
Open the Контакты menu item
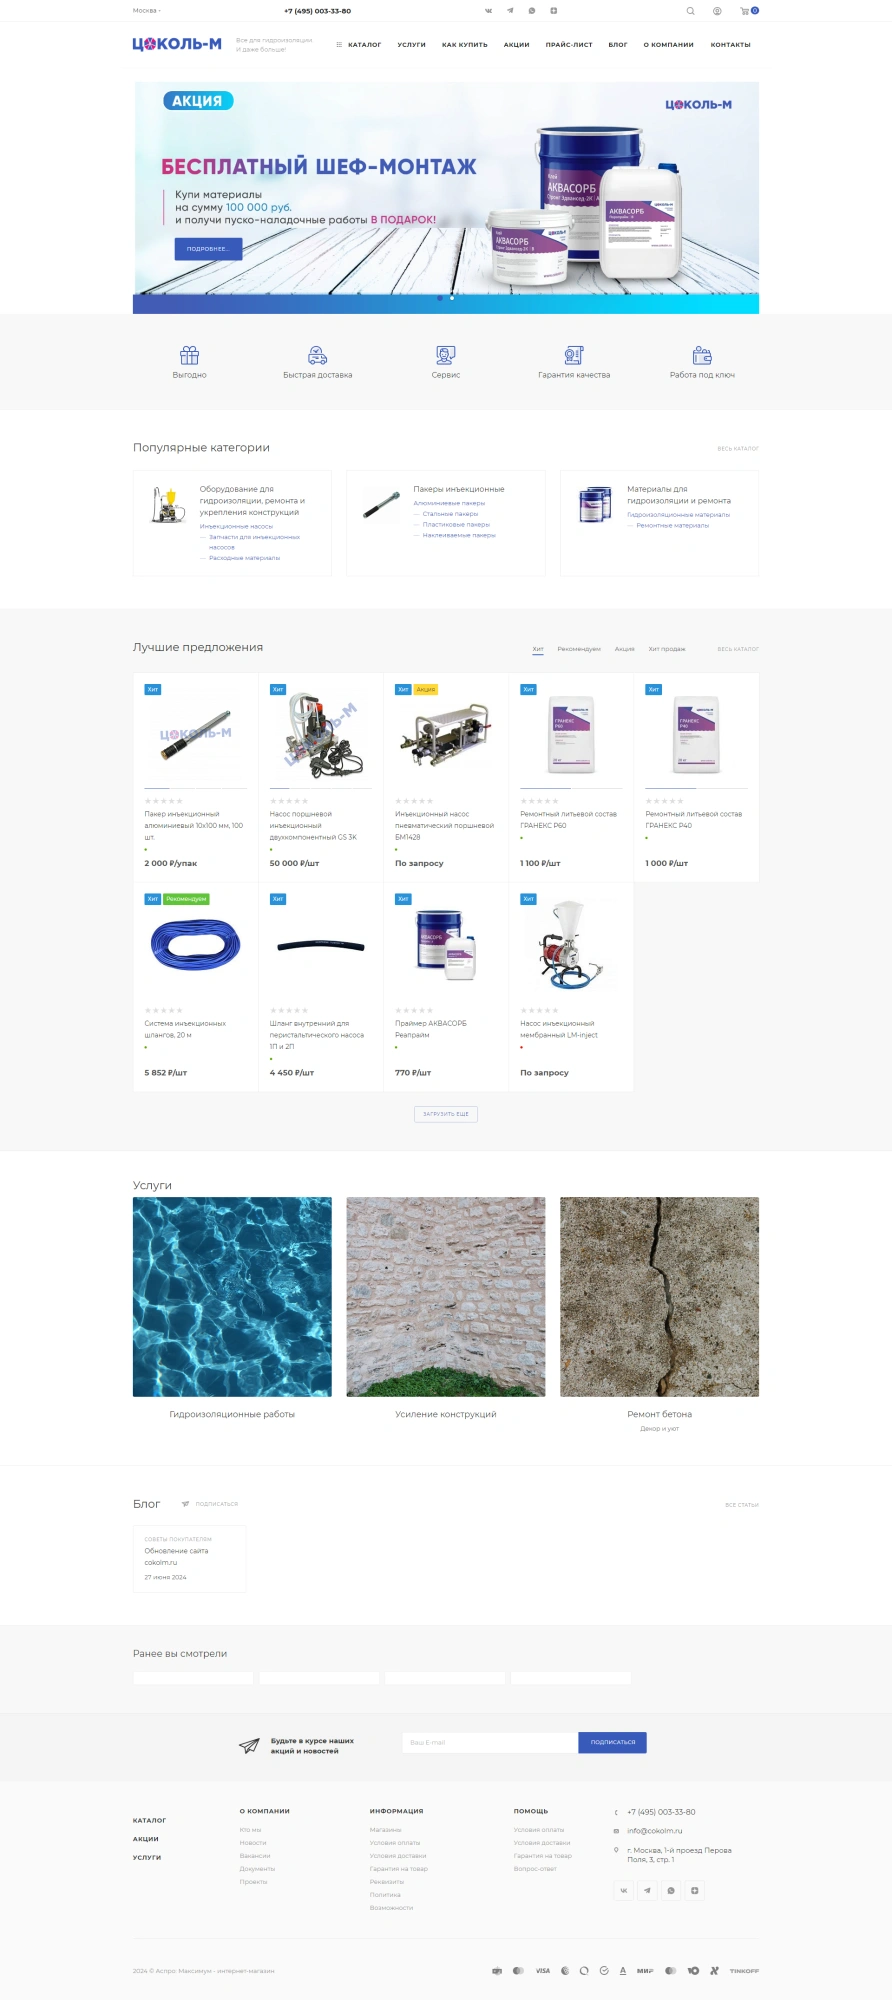pyautogui.click(x=730, y=45)
